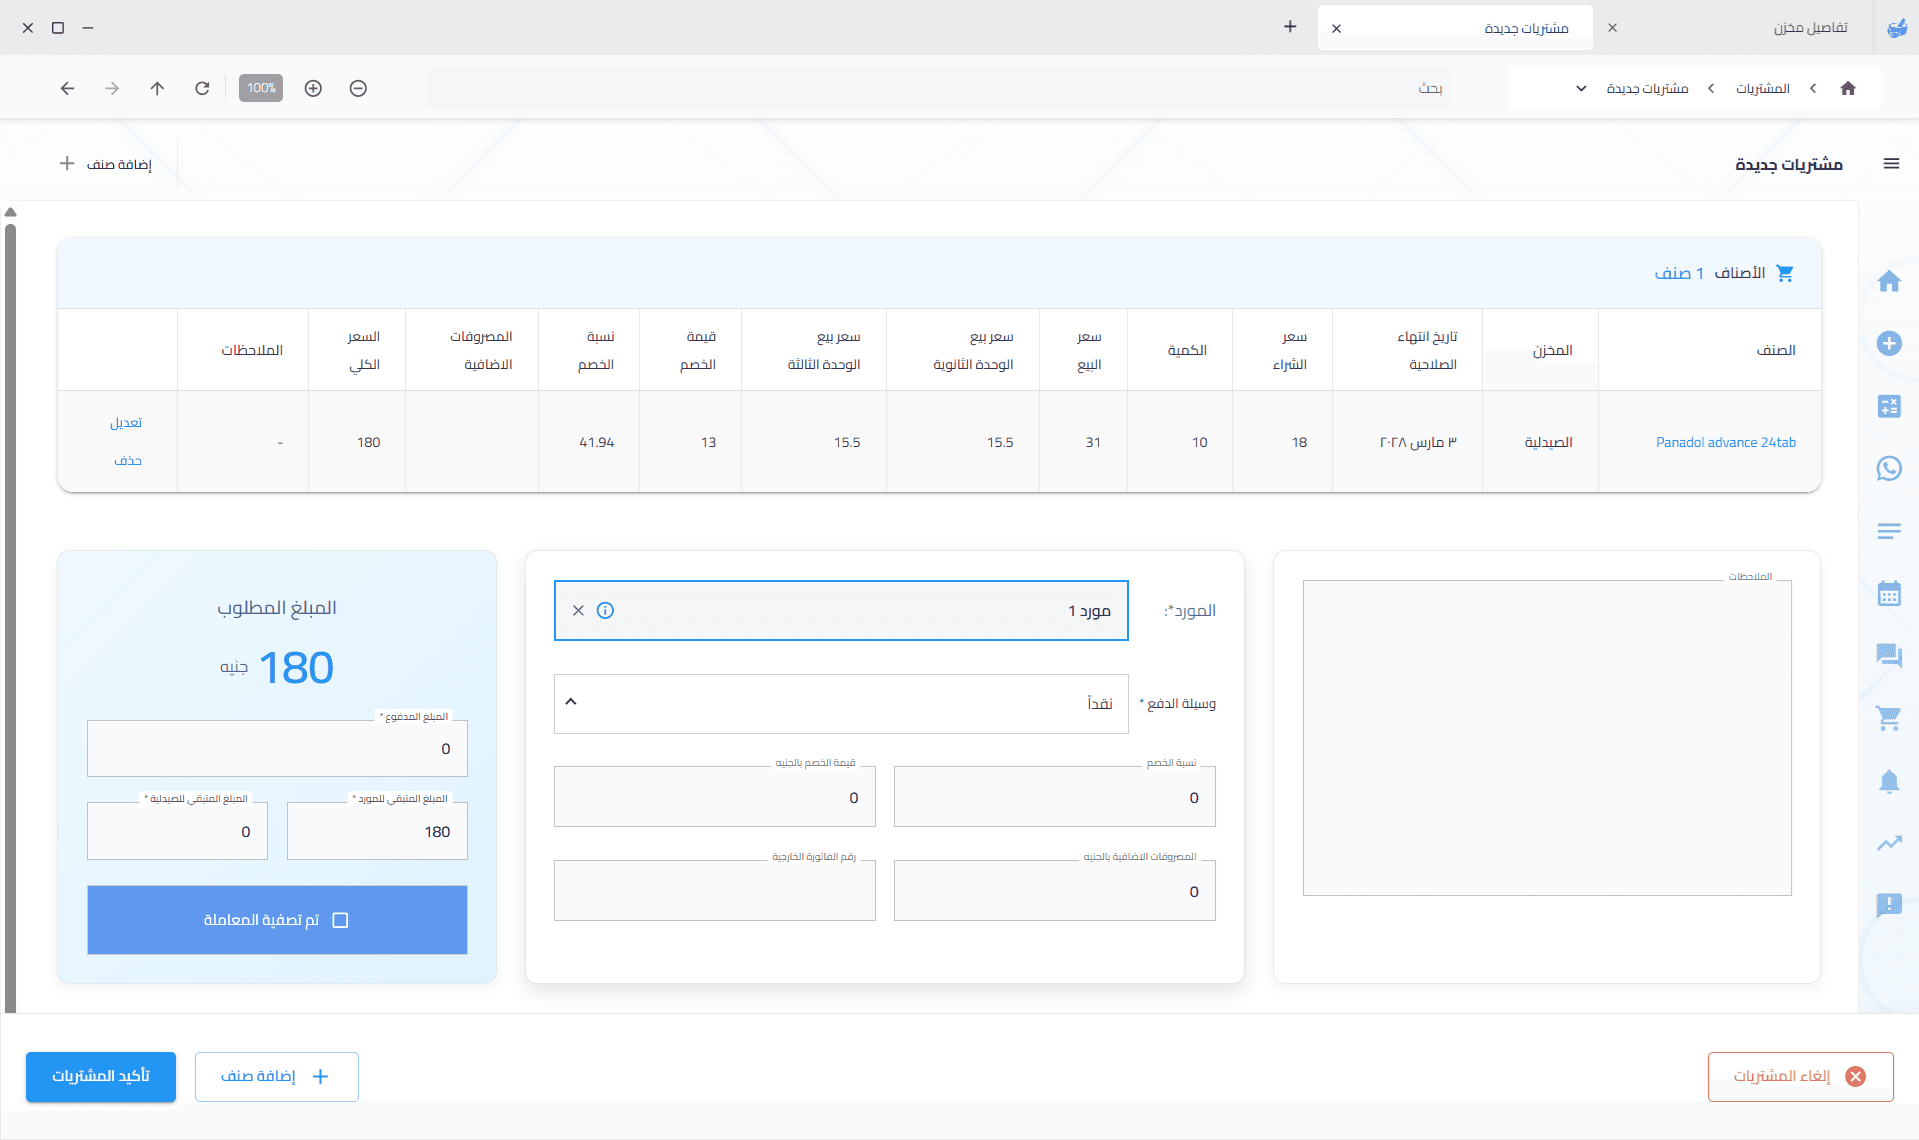The height and width of the screenshot is (1140, 1919).
Task: Open notifications bell icon in sidebar
Action: [1888, 781]
